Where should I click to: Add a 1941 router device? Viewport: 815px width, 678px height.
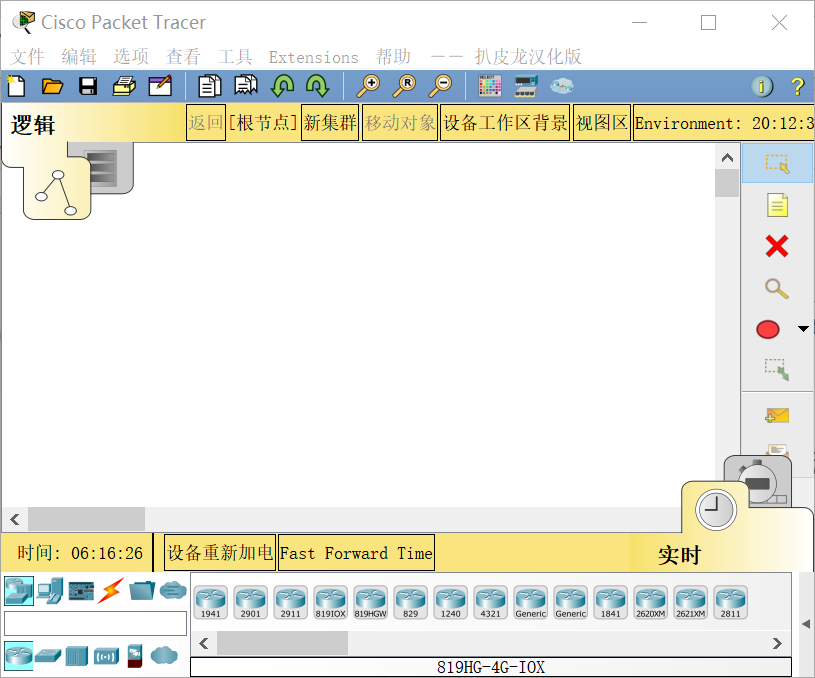(x=211, y=603)
